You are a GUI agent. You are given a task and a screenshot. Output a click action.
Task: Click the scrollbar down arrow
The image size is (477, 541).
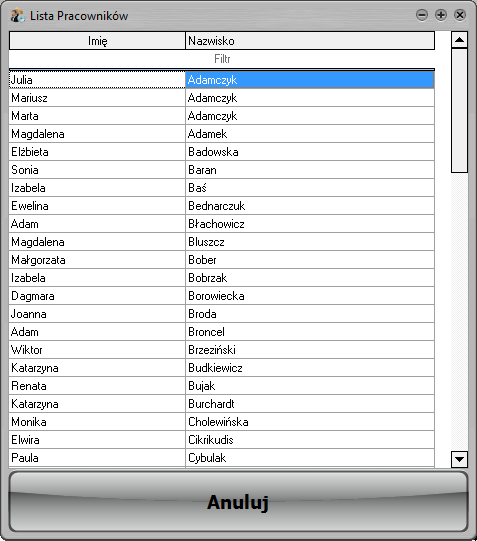click(459, 459)
